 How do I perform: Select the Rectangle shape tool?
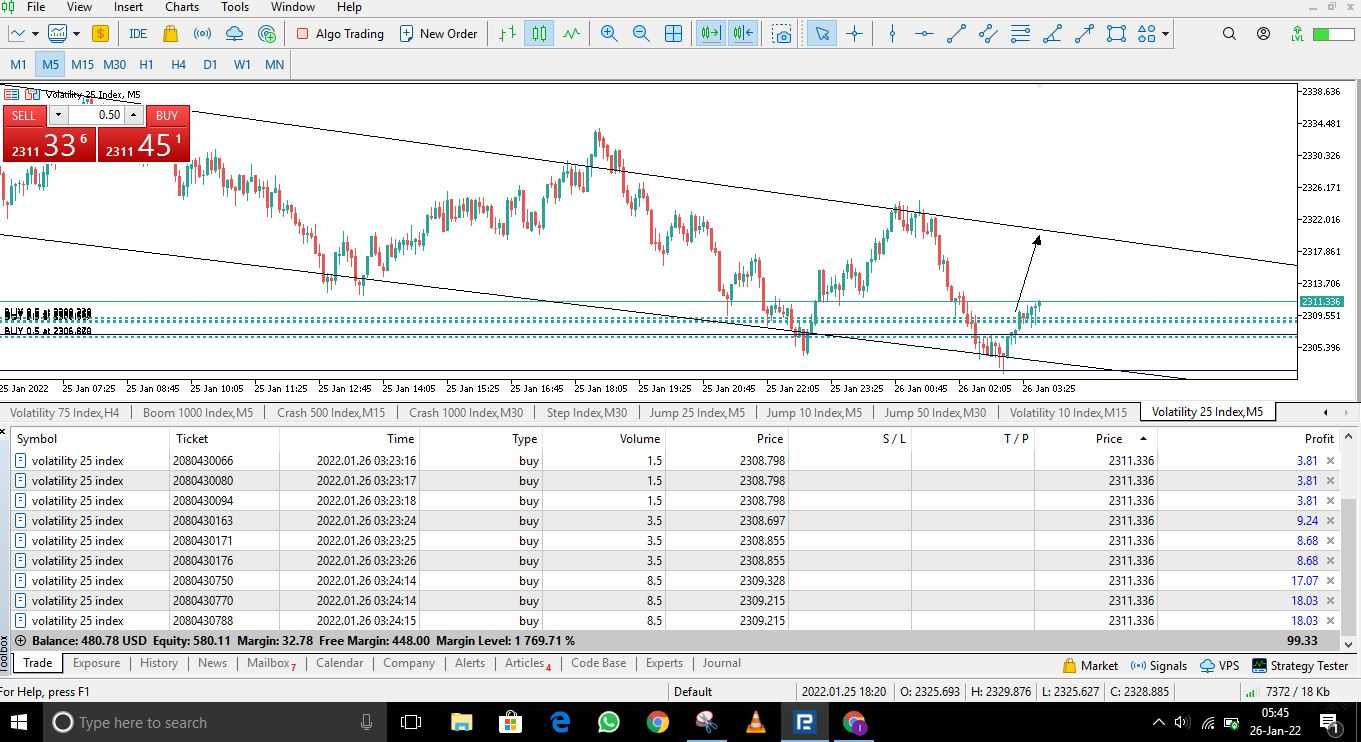pyautogui.click(x=1116, y=33)
